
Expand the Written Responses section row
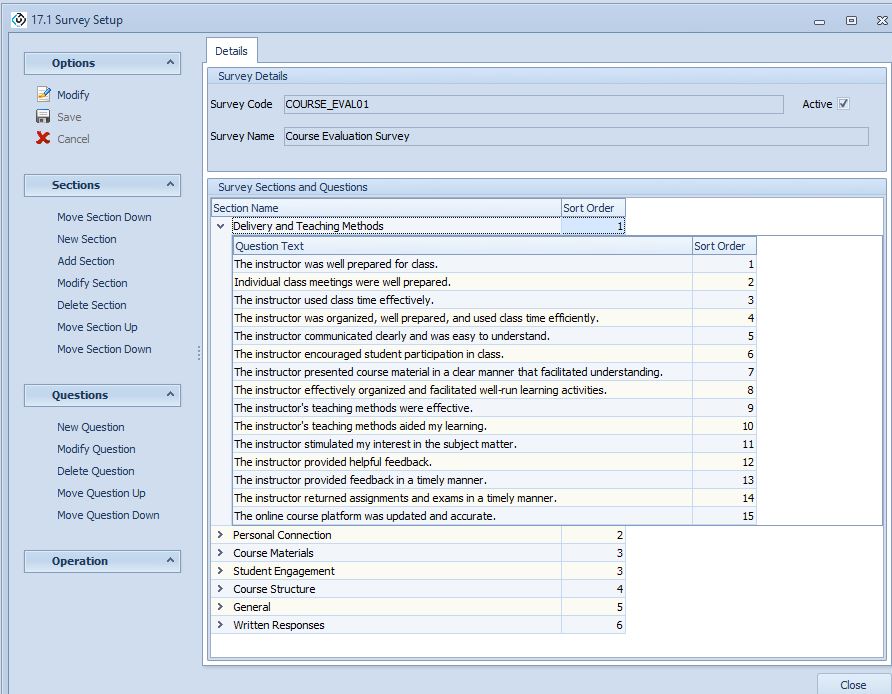[x=221, y=625]
